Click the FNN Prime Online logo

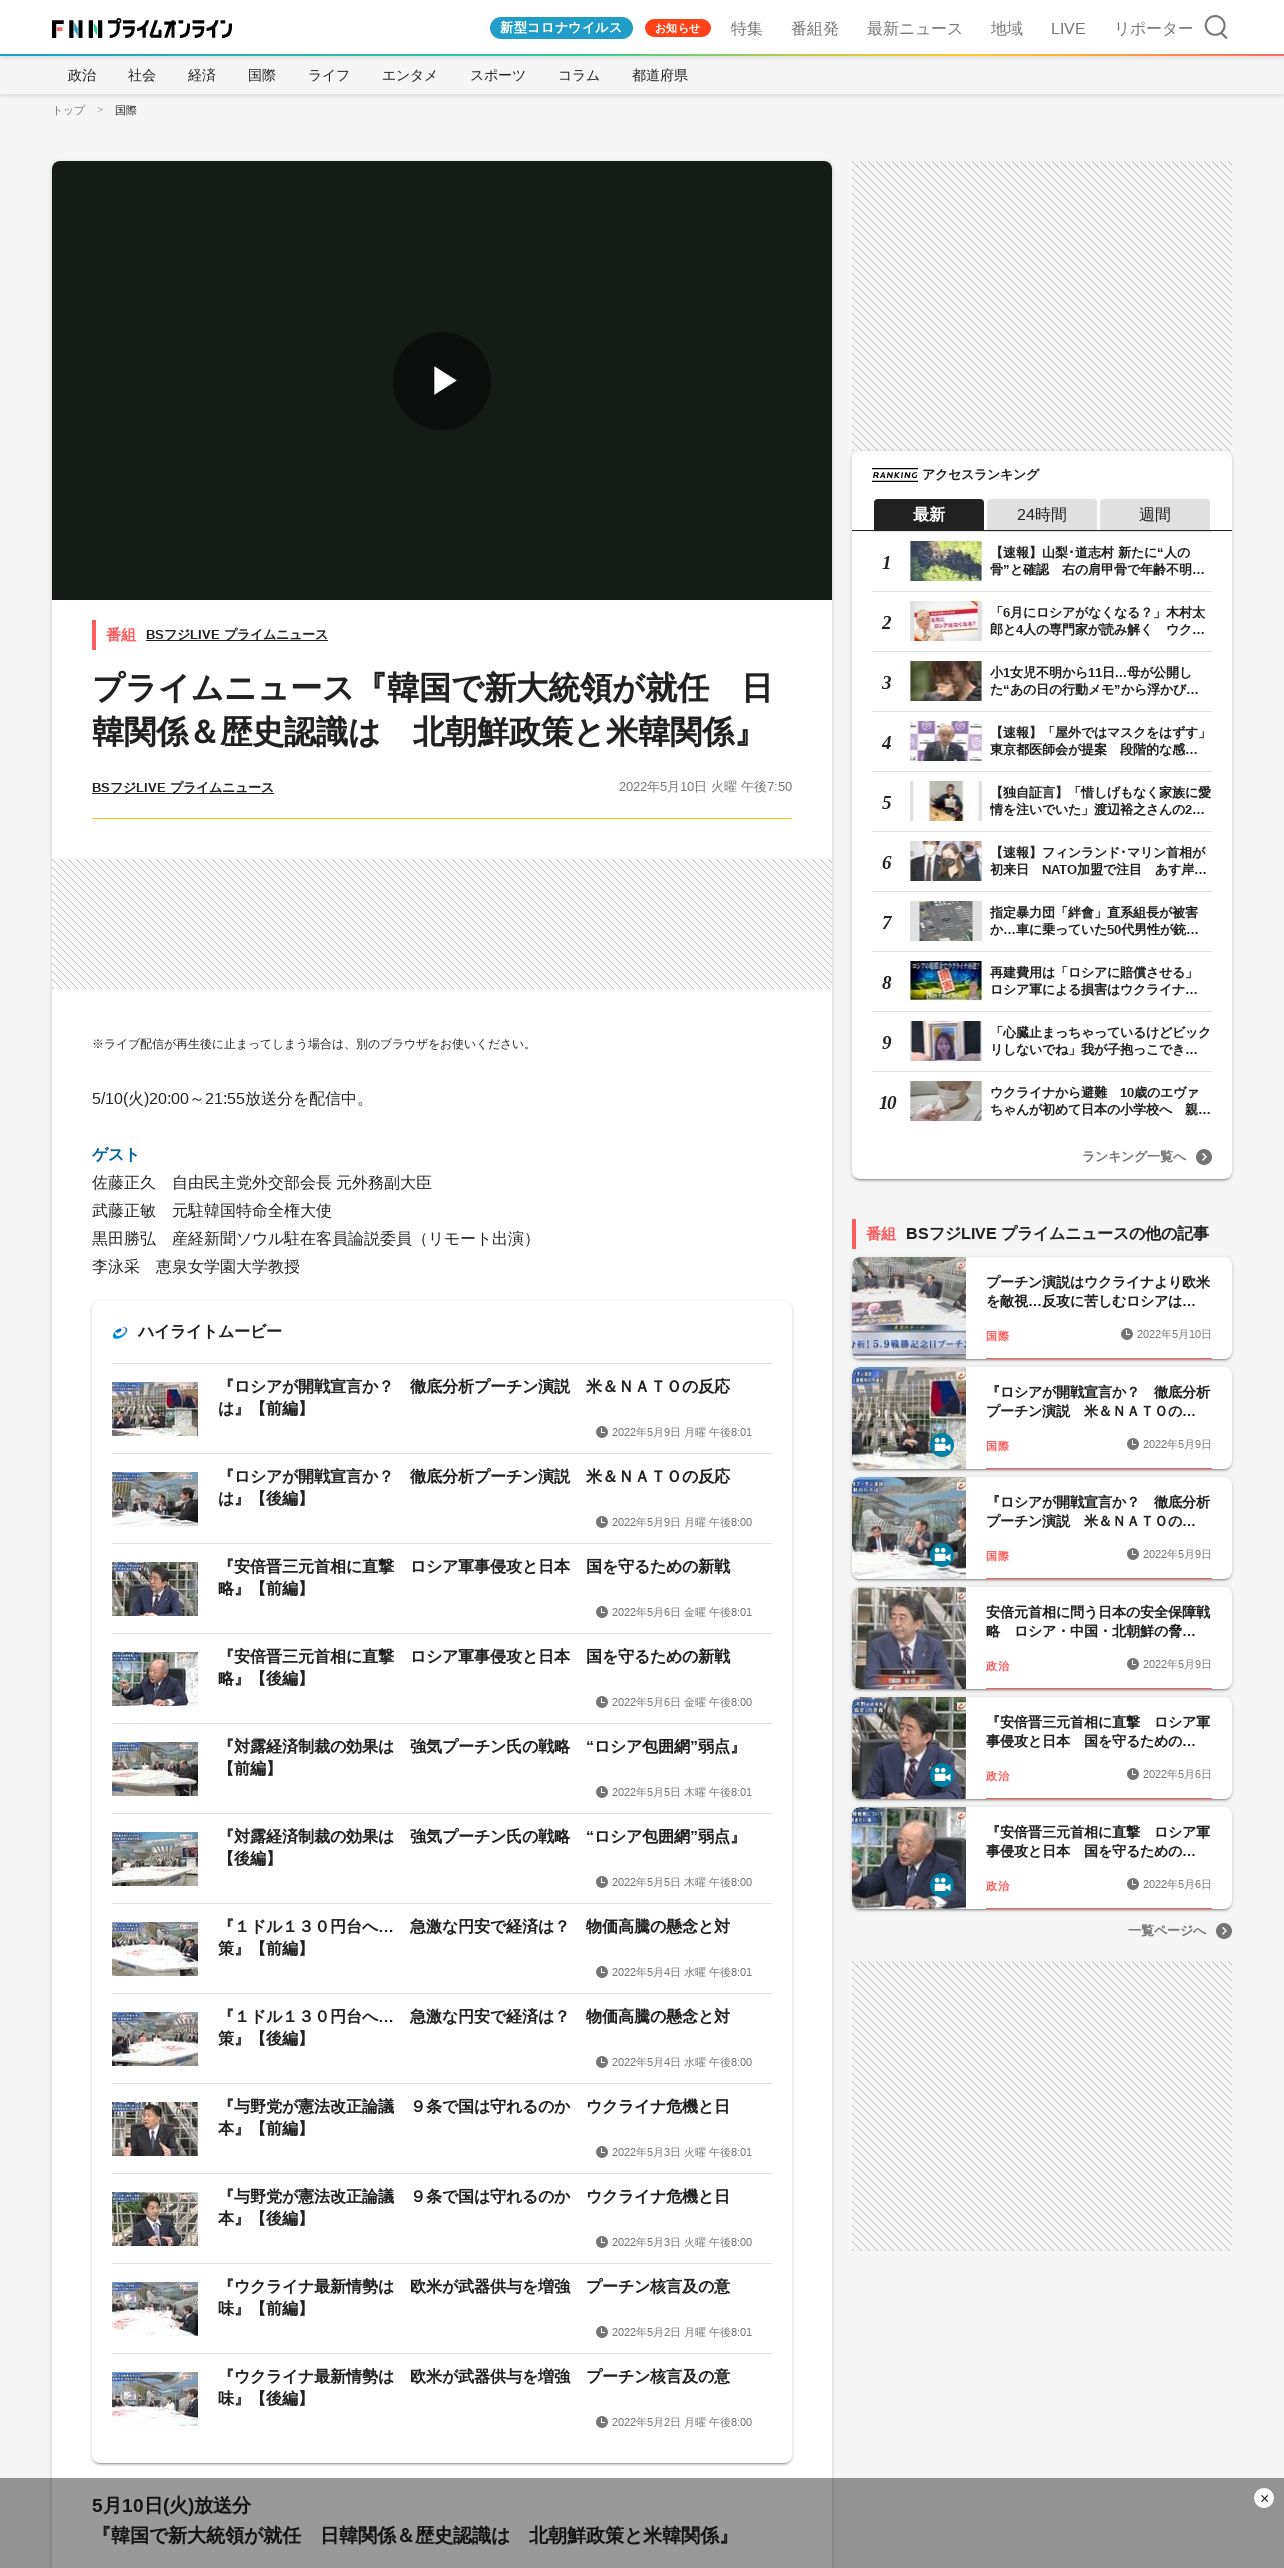coord(142,28)
